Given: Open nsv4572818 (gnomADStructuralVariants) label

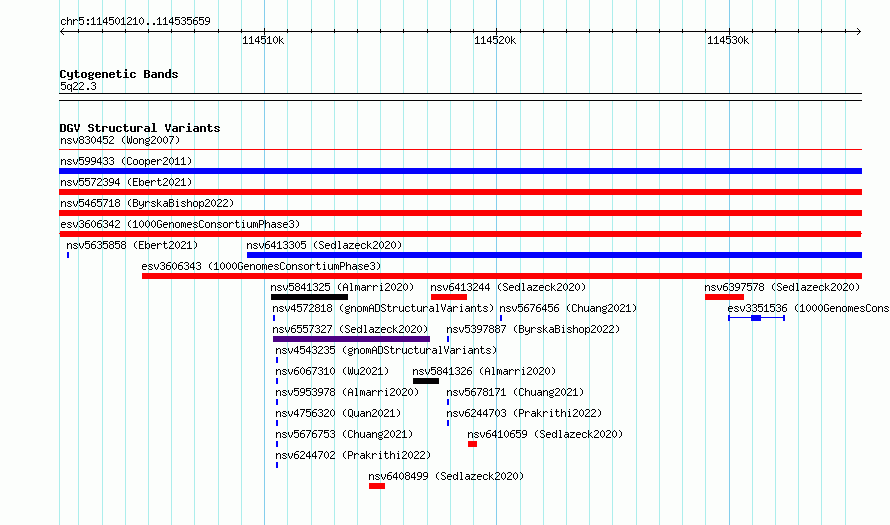Looking at the screenshot, I should tap(383, 308).
